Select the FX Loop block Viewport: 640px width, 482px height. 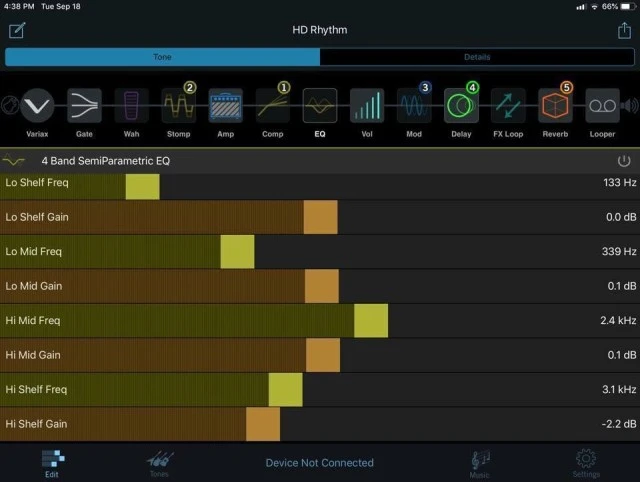508,106
